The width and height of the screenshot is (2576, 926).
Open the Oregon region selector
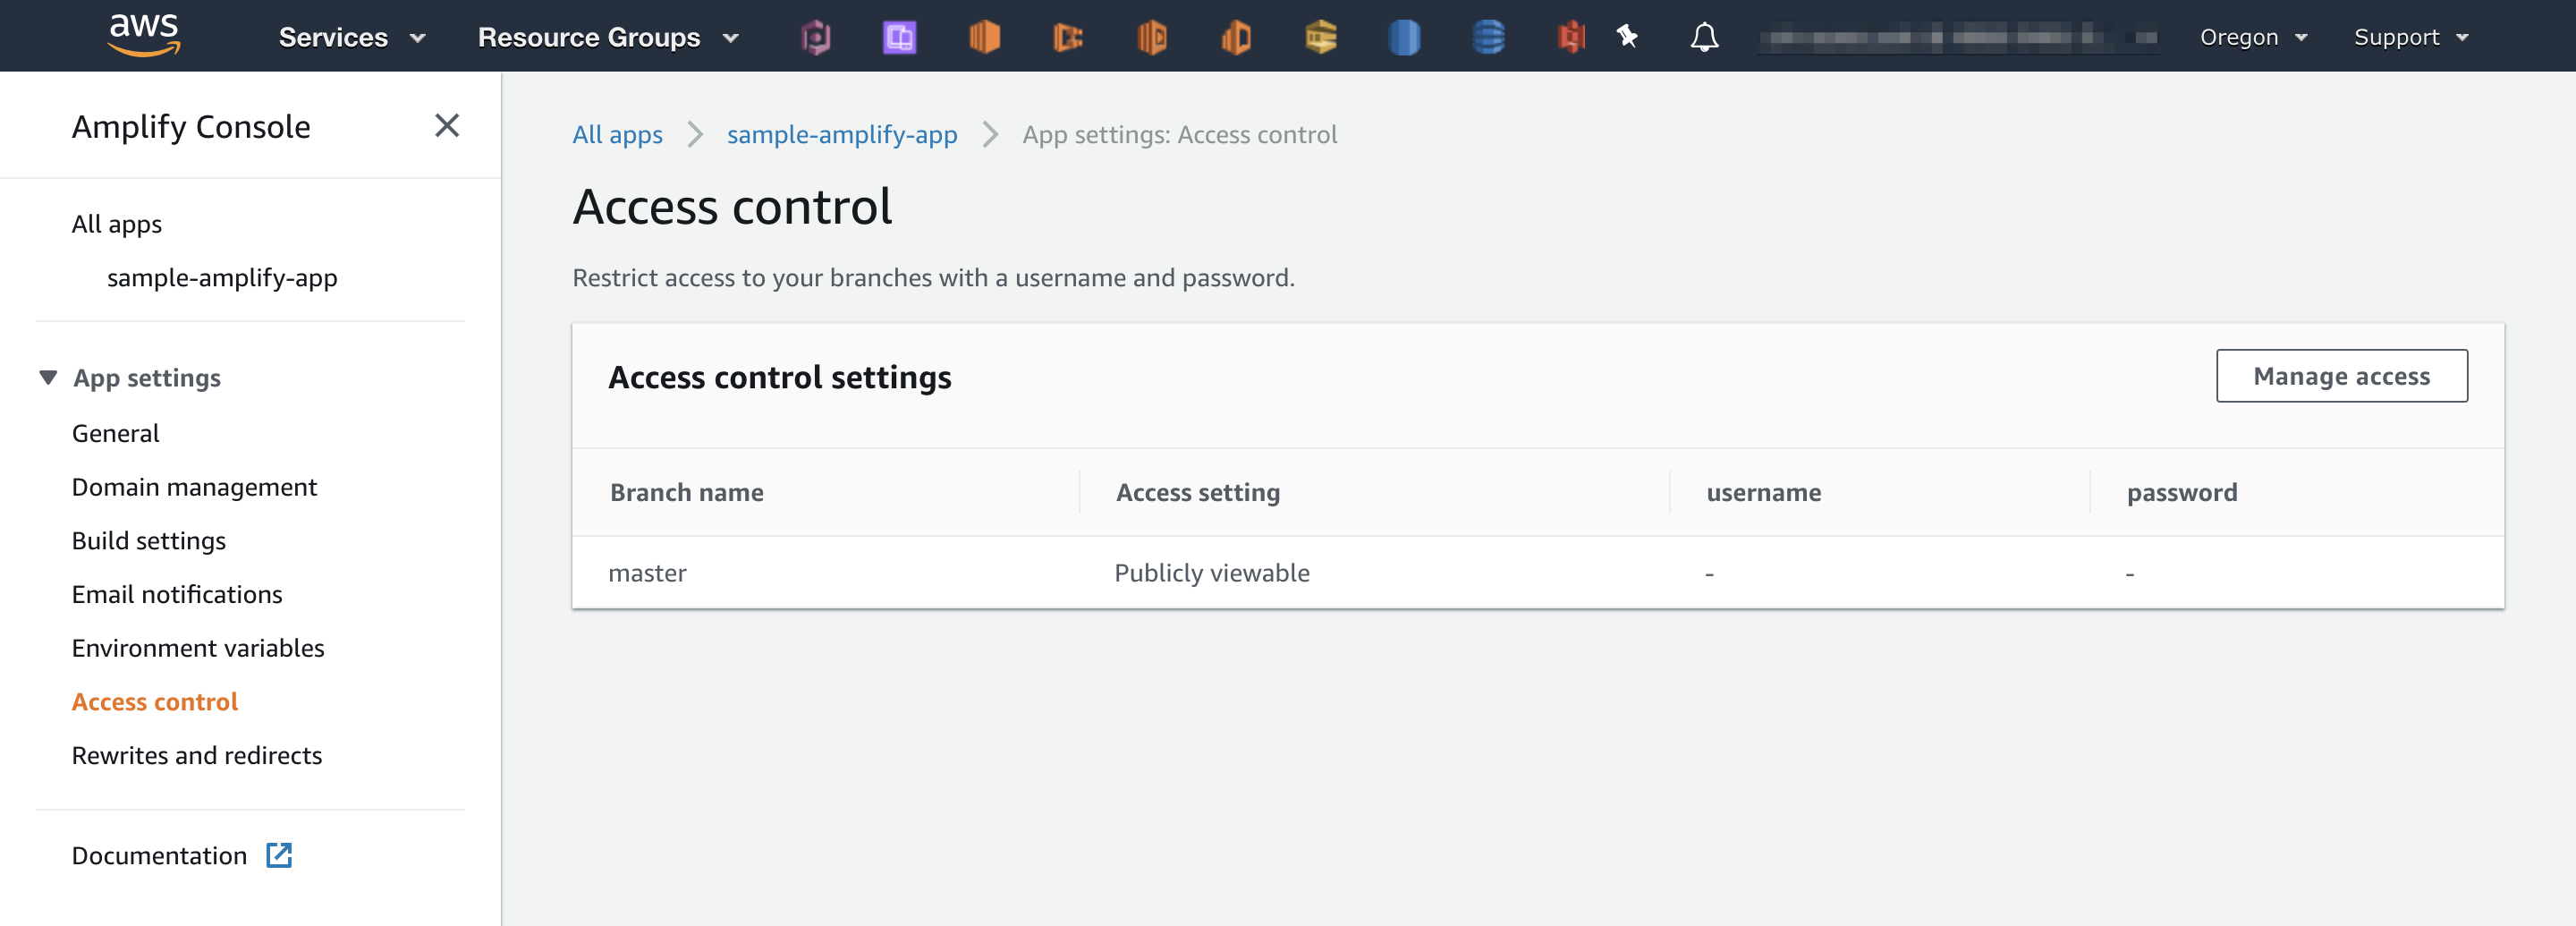pyautogui.click(x=2252, y=36)
